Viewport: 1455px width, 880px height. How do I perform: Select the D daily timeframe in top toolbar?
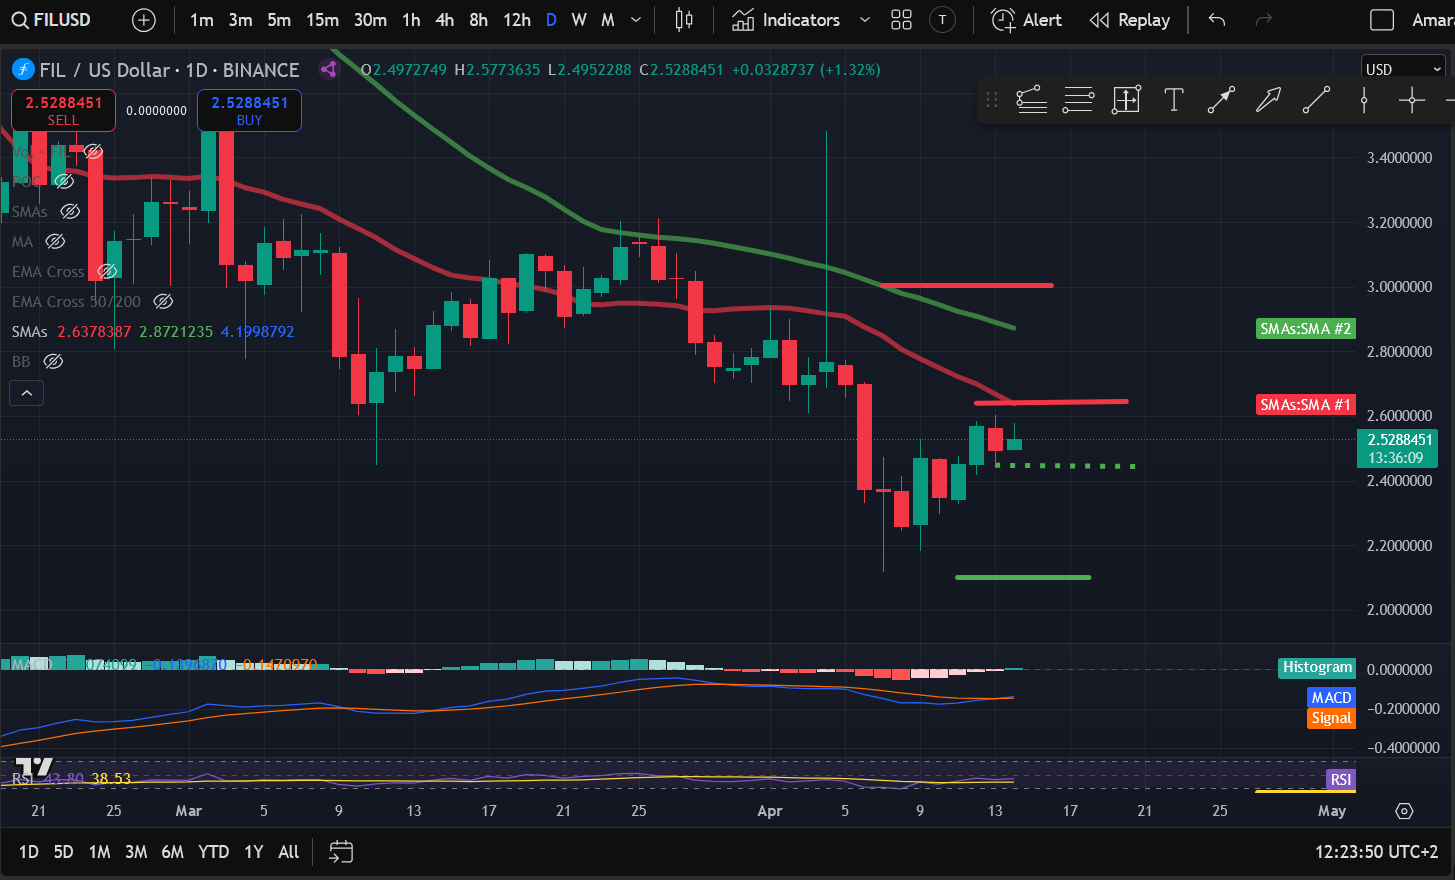(x=551, y=20)
